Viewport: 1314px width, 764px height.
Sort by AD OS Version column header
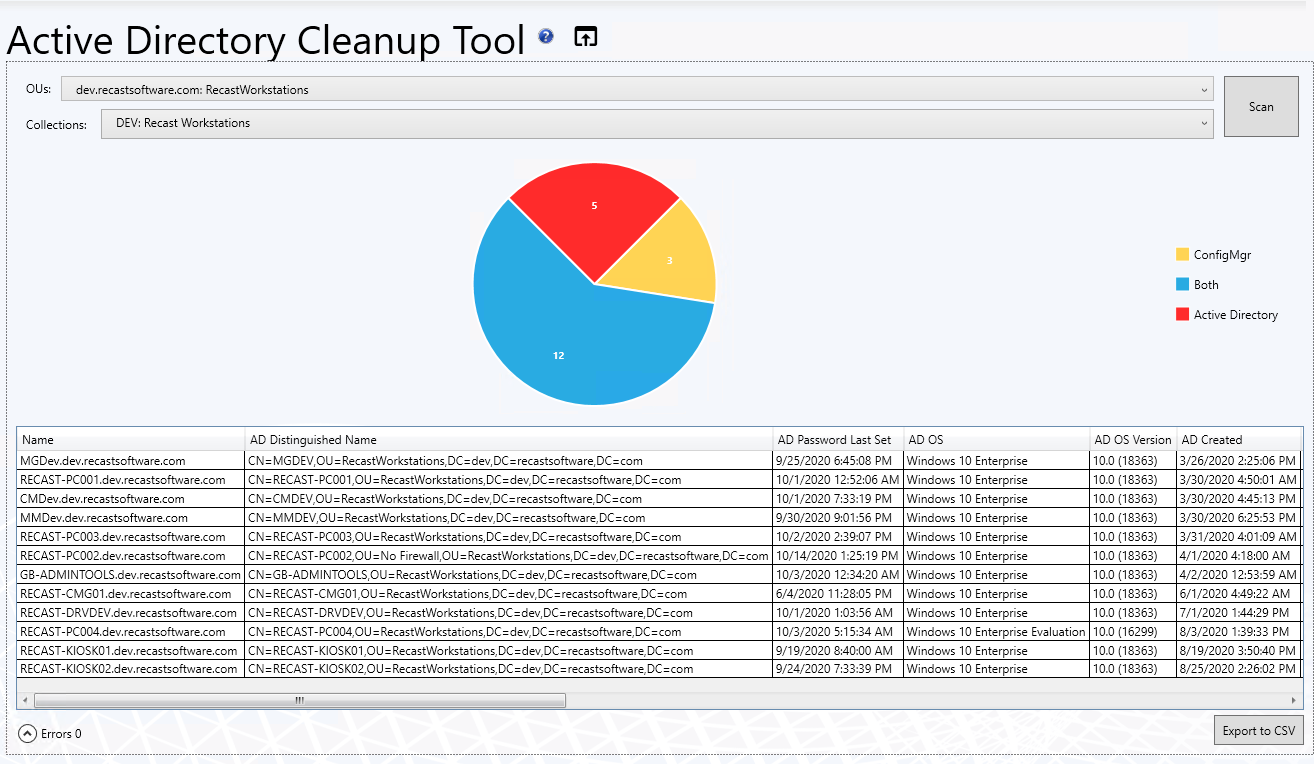coord(1133,440)
